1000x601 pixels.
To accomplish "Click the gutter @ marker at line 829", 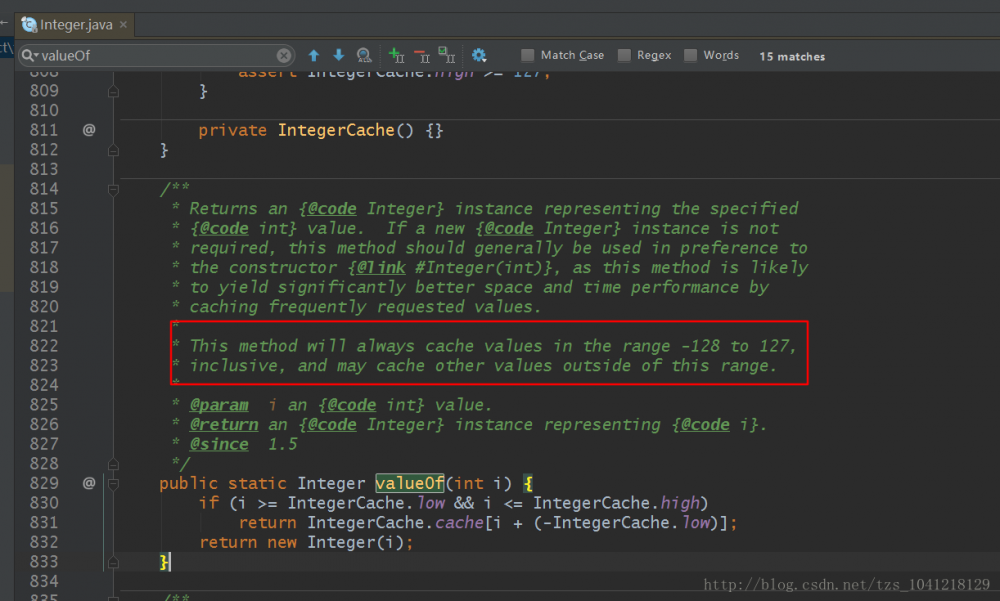I will click(89, 483).
